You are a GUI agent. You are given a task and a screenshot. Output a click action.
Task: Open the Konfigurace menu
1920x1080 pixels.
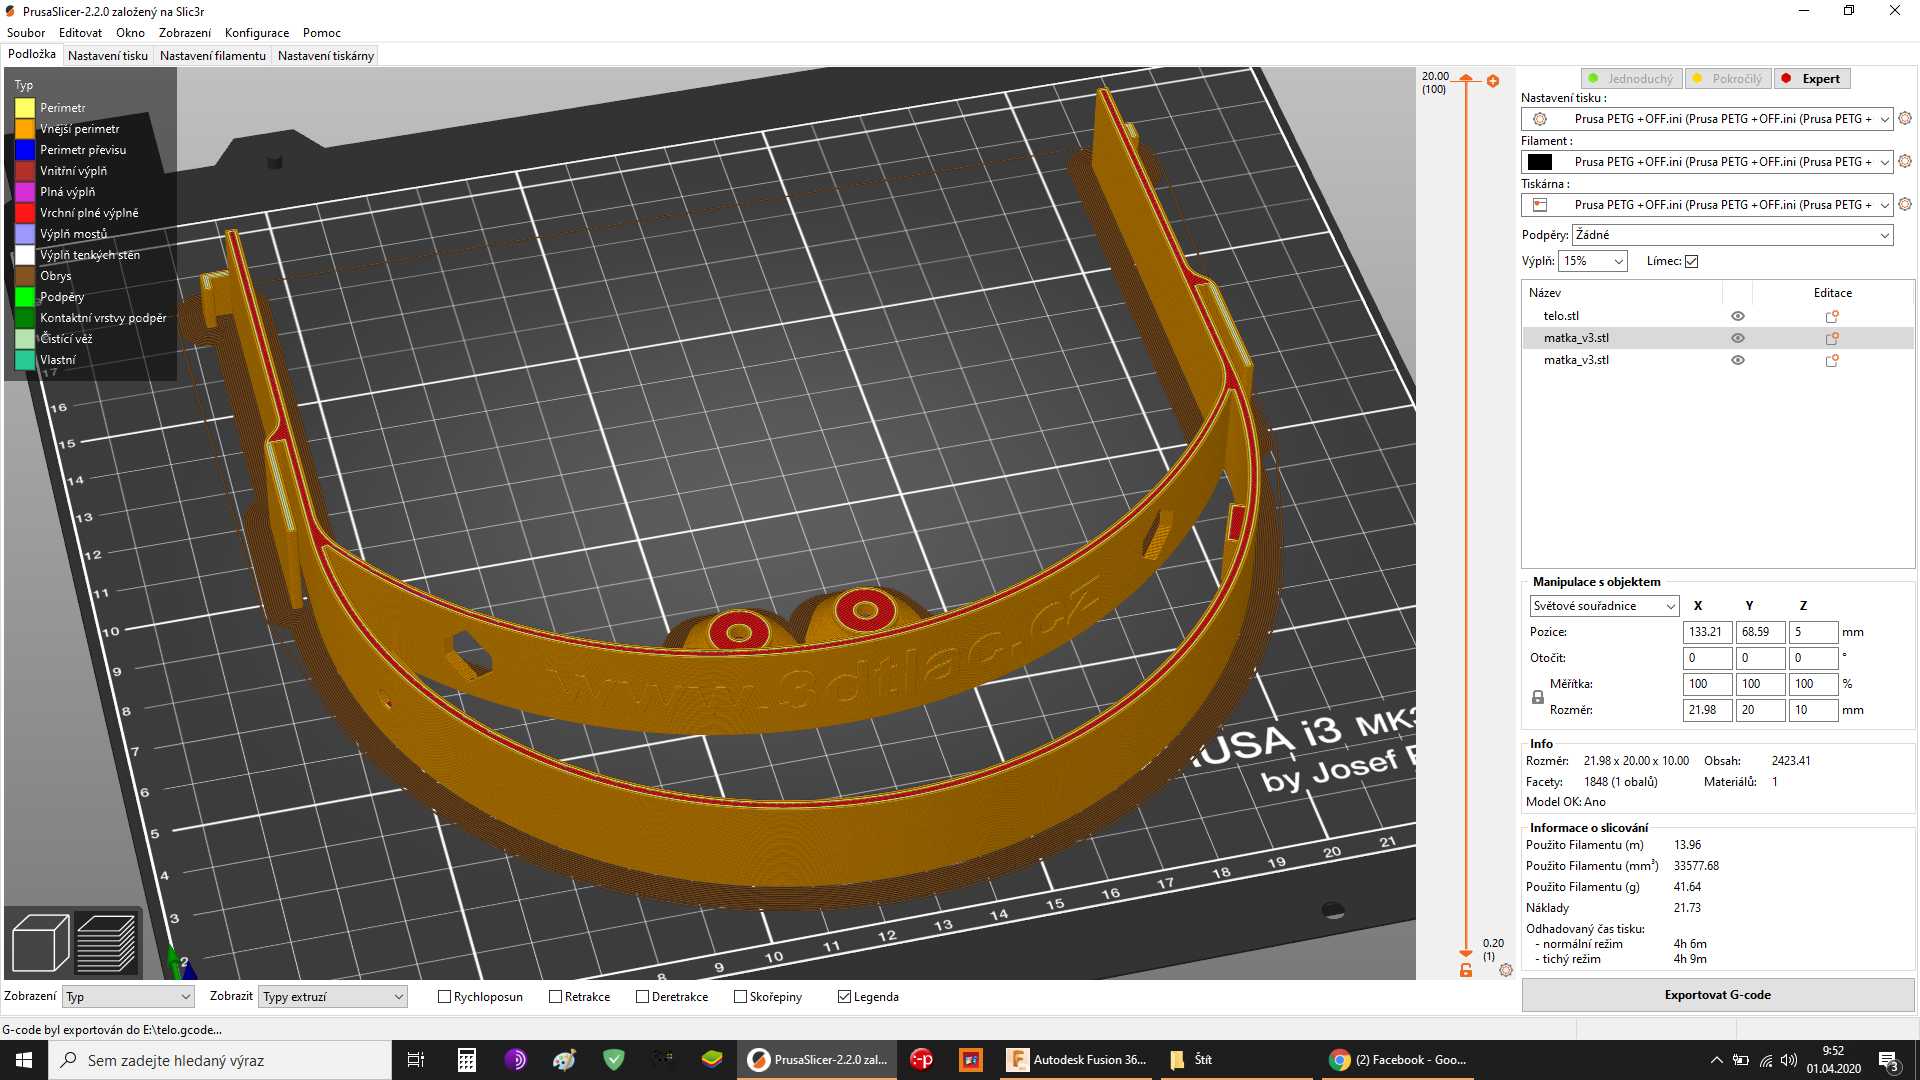click(257, 33)
